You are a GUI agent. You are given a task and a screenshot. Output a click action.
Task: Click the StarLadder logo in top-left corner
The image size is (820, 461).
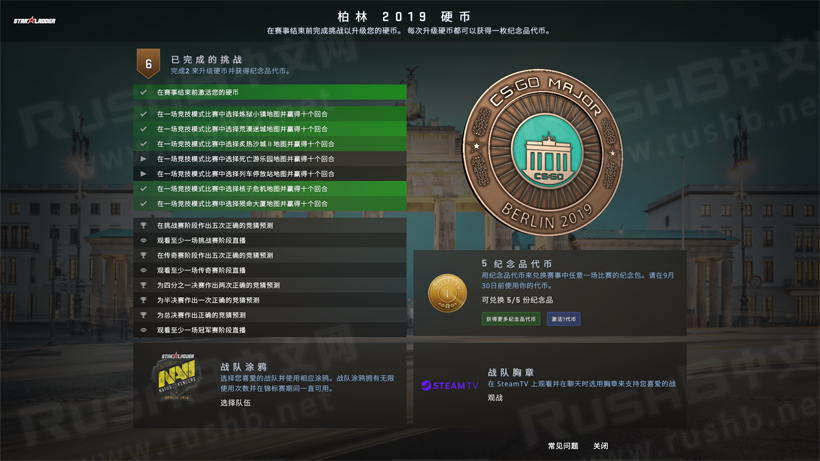[34, 20]
